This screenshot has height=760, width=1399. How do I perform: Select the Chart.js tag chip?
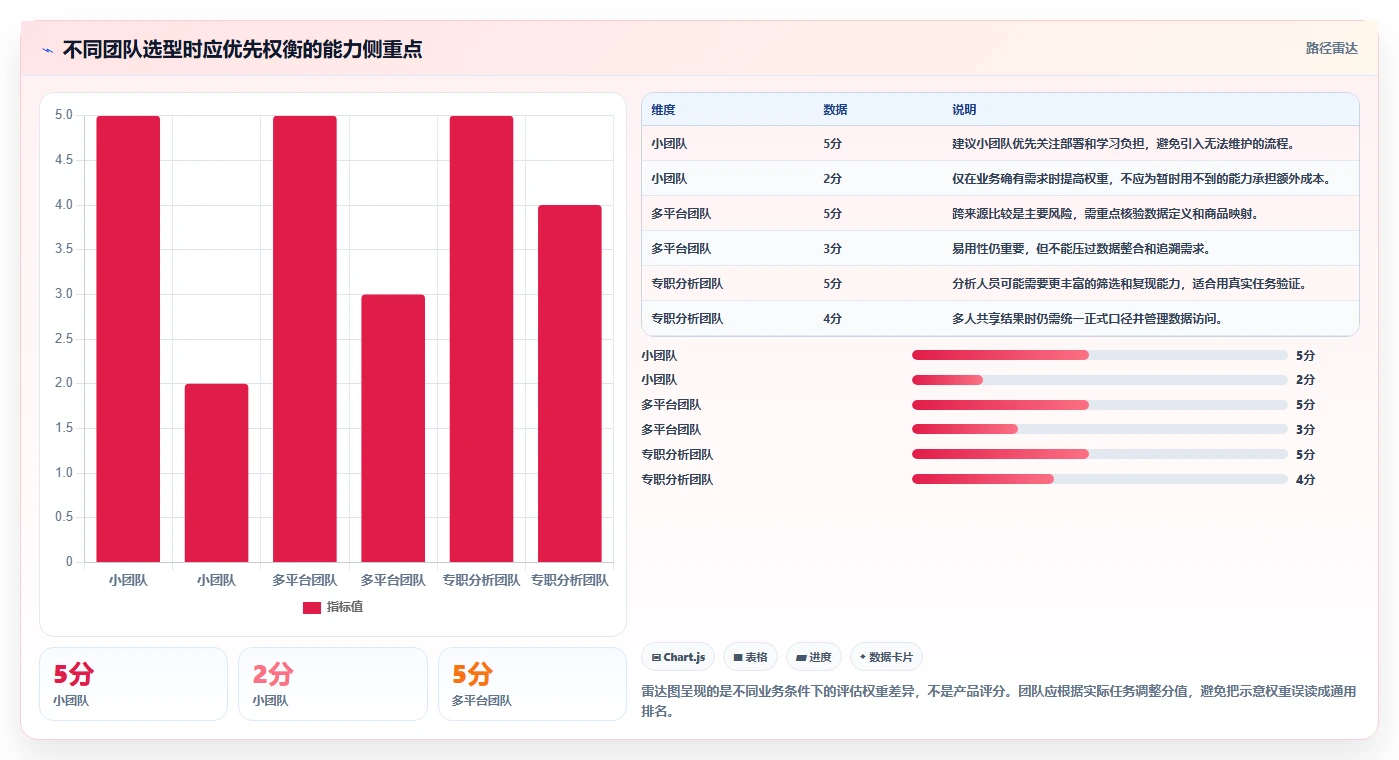678,657
